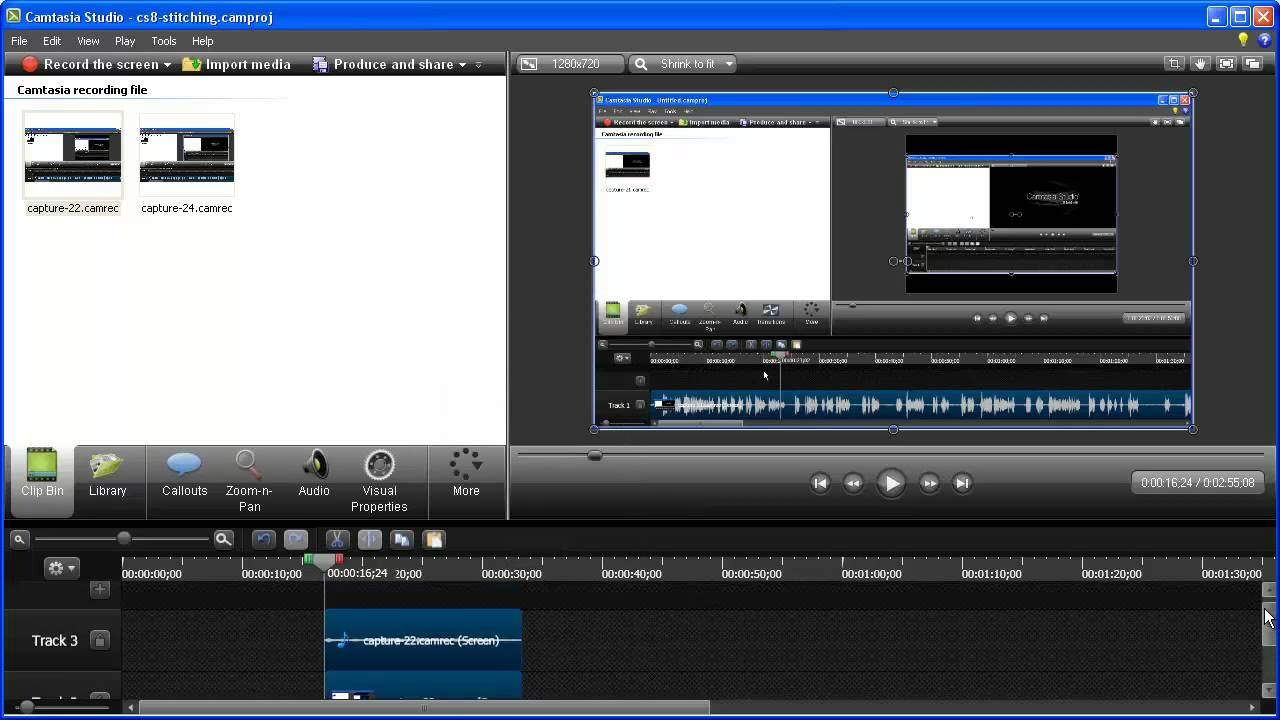Toggle the Track 3 lock

pos(99,640)
